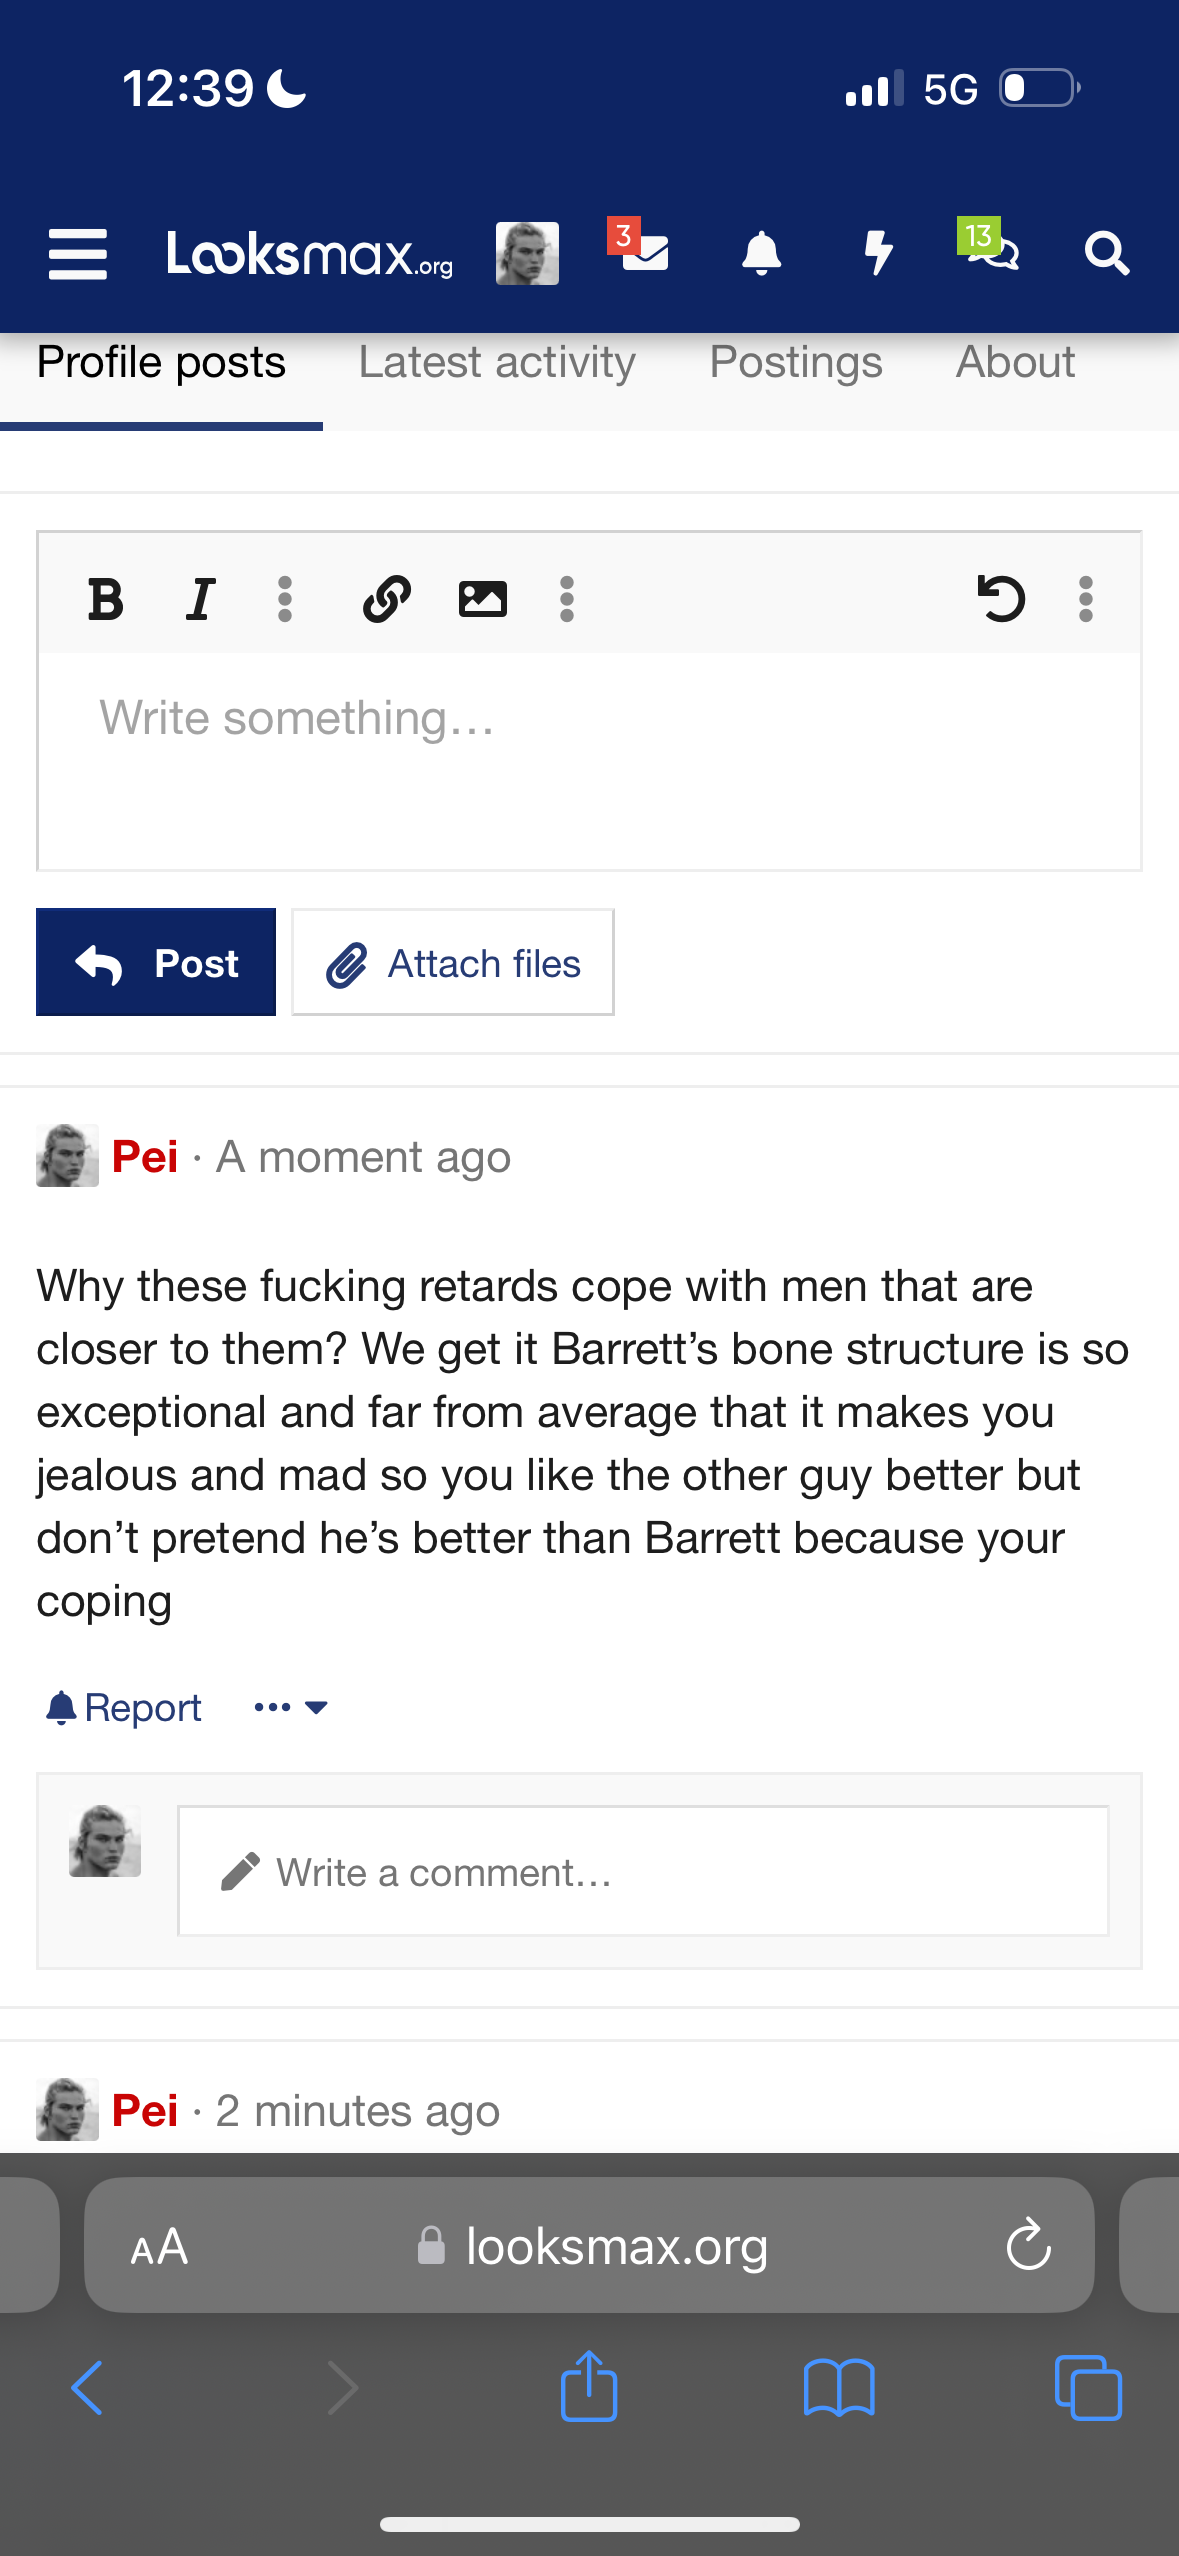Click the Attach files button

tap(453, 962)
